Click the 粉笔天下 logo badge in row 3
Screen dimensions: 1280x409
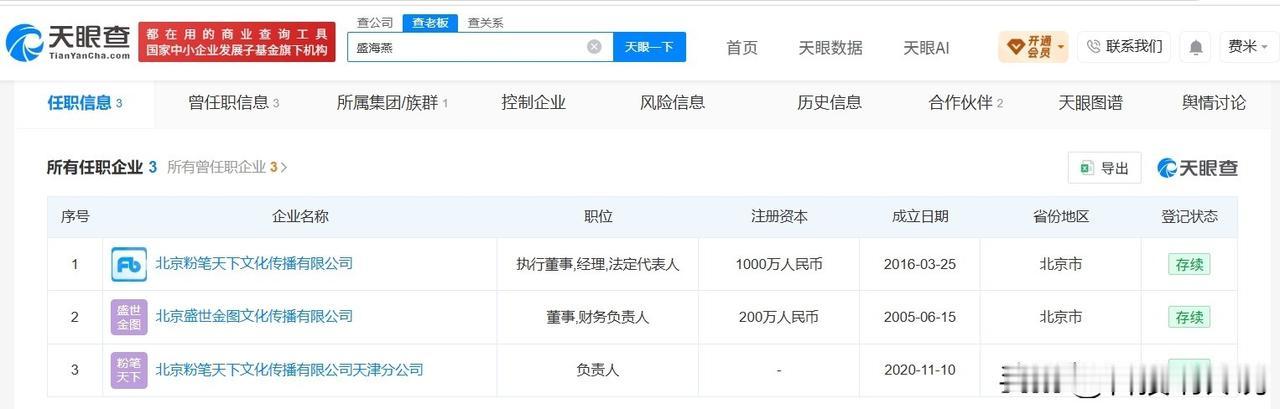[x=129, y=370]
